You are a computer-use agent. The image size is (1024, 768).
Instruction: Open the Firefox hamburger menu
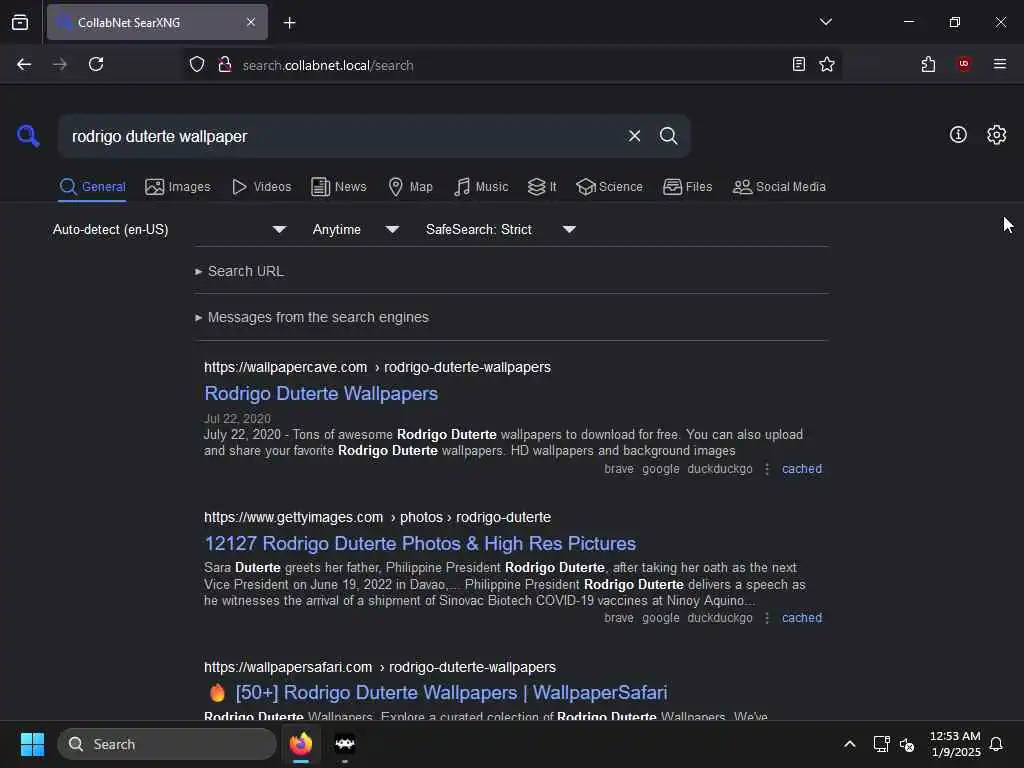click(999, 63)
